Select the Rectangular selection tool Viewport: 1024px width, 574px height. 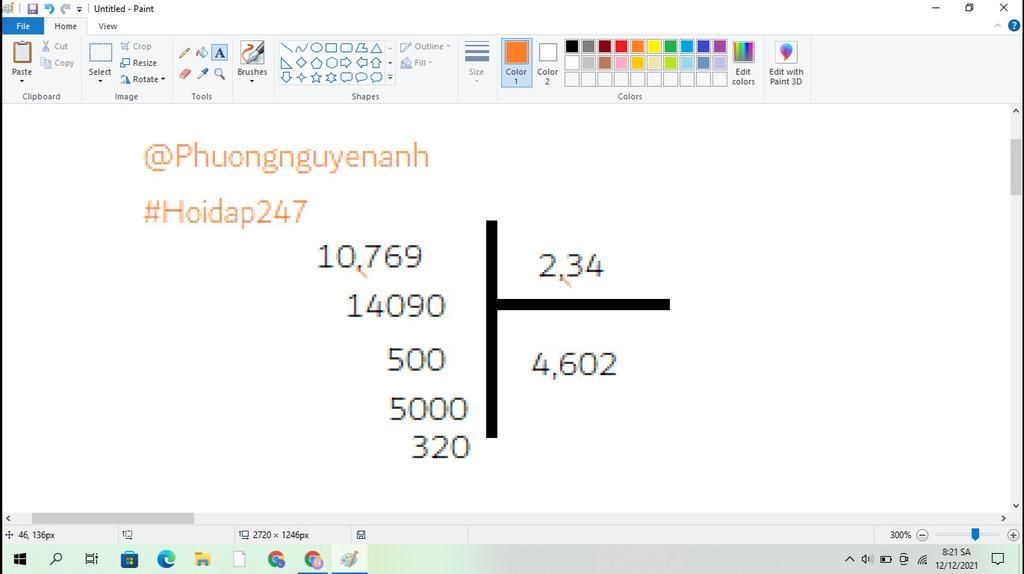point(100,52)
